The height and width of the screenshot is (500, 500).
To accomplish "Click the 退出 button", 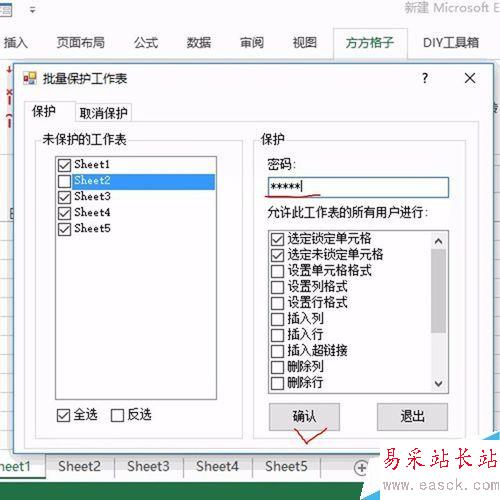I will tap(412, 417).
